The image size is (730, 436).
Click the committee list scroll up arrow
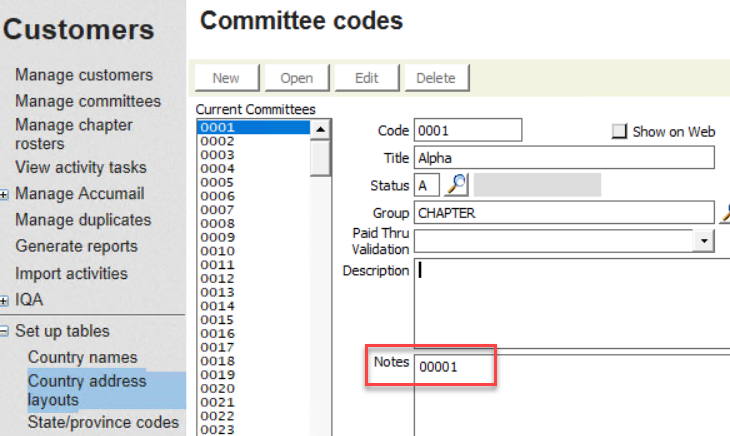(320, 129)
